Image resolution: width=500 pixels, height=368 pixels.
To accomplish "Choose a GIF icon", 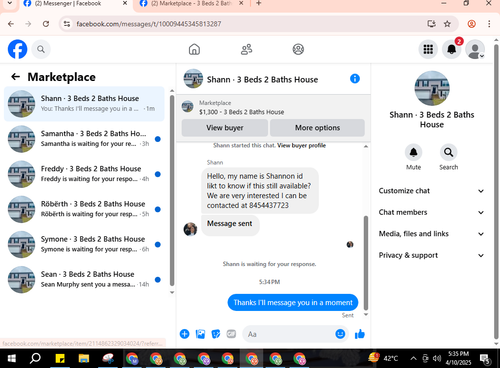I will 231,334.
